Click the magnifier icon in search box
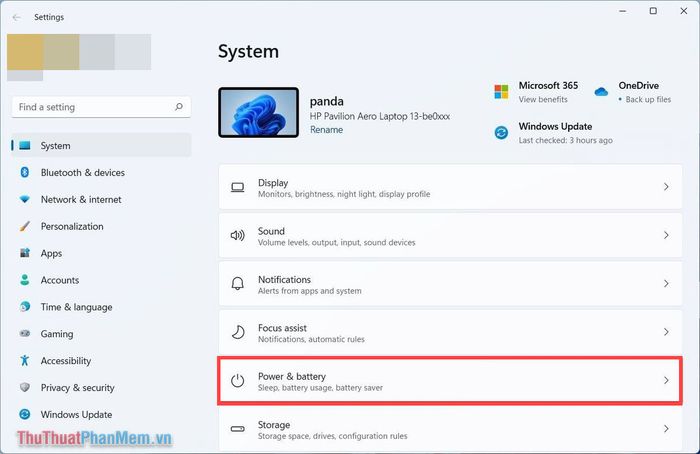Image resolution: width=700 pixels, height=454 pixels. [179, 107]
